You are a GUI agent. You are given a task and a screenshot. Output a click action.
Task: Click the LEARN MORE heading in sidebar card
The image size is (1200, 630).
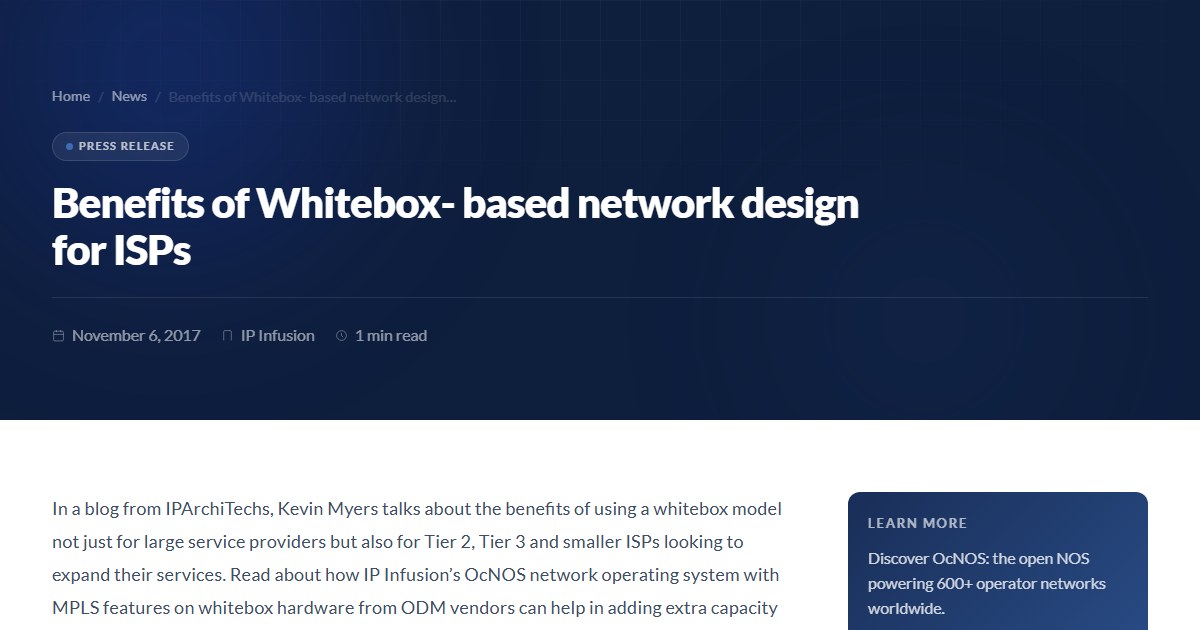pyautogui.click(x=917, y=523)
